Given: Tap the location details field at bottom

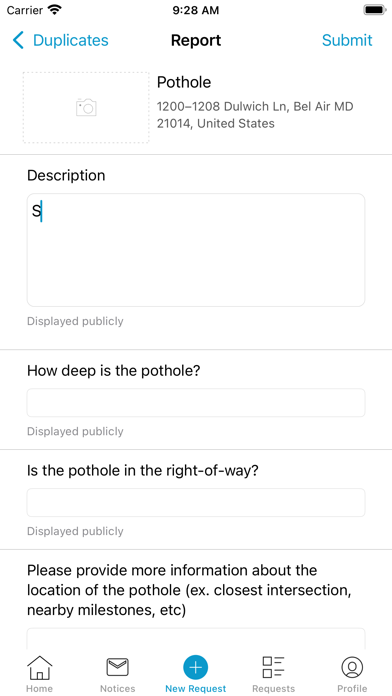Looking at the screenshot, I should (x=196, y=639).
